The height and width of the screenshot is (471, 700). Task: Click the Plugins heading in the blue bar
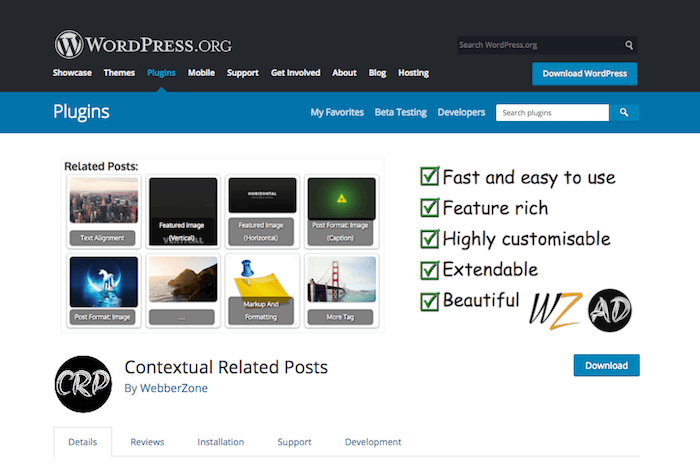[81, 112]
